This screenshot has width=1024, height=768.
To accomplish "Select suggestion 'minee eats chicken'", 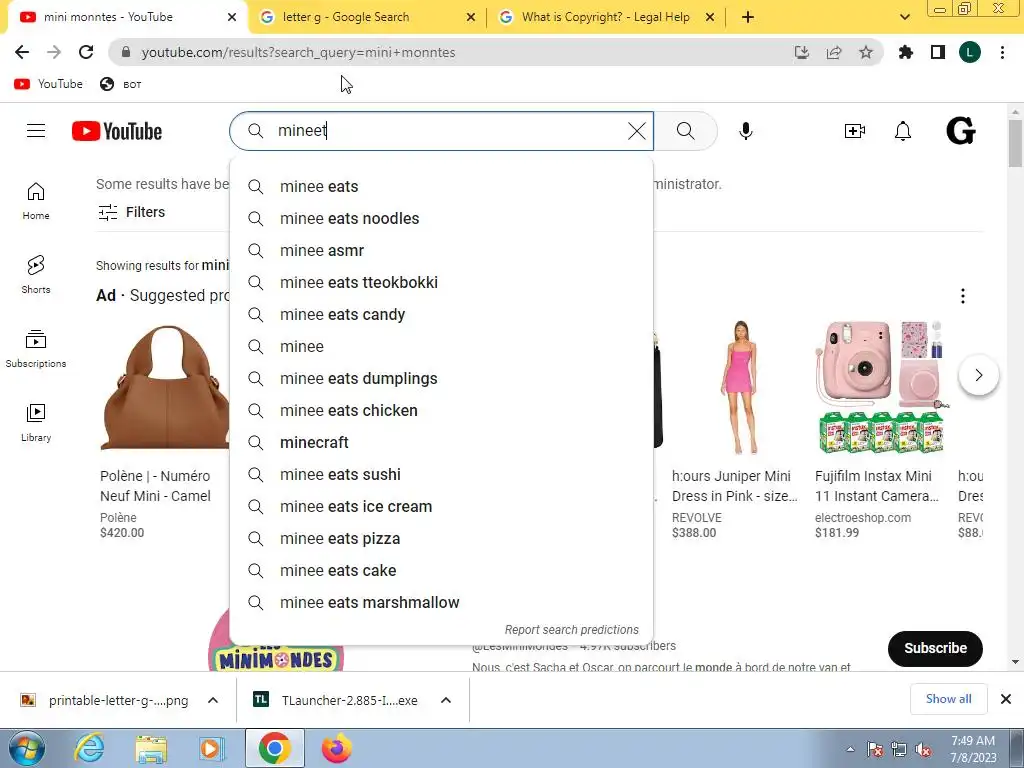I will click(x=441, y=411).
